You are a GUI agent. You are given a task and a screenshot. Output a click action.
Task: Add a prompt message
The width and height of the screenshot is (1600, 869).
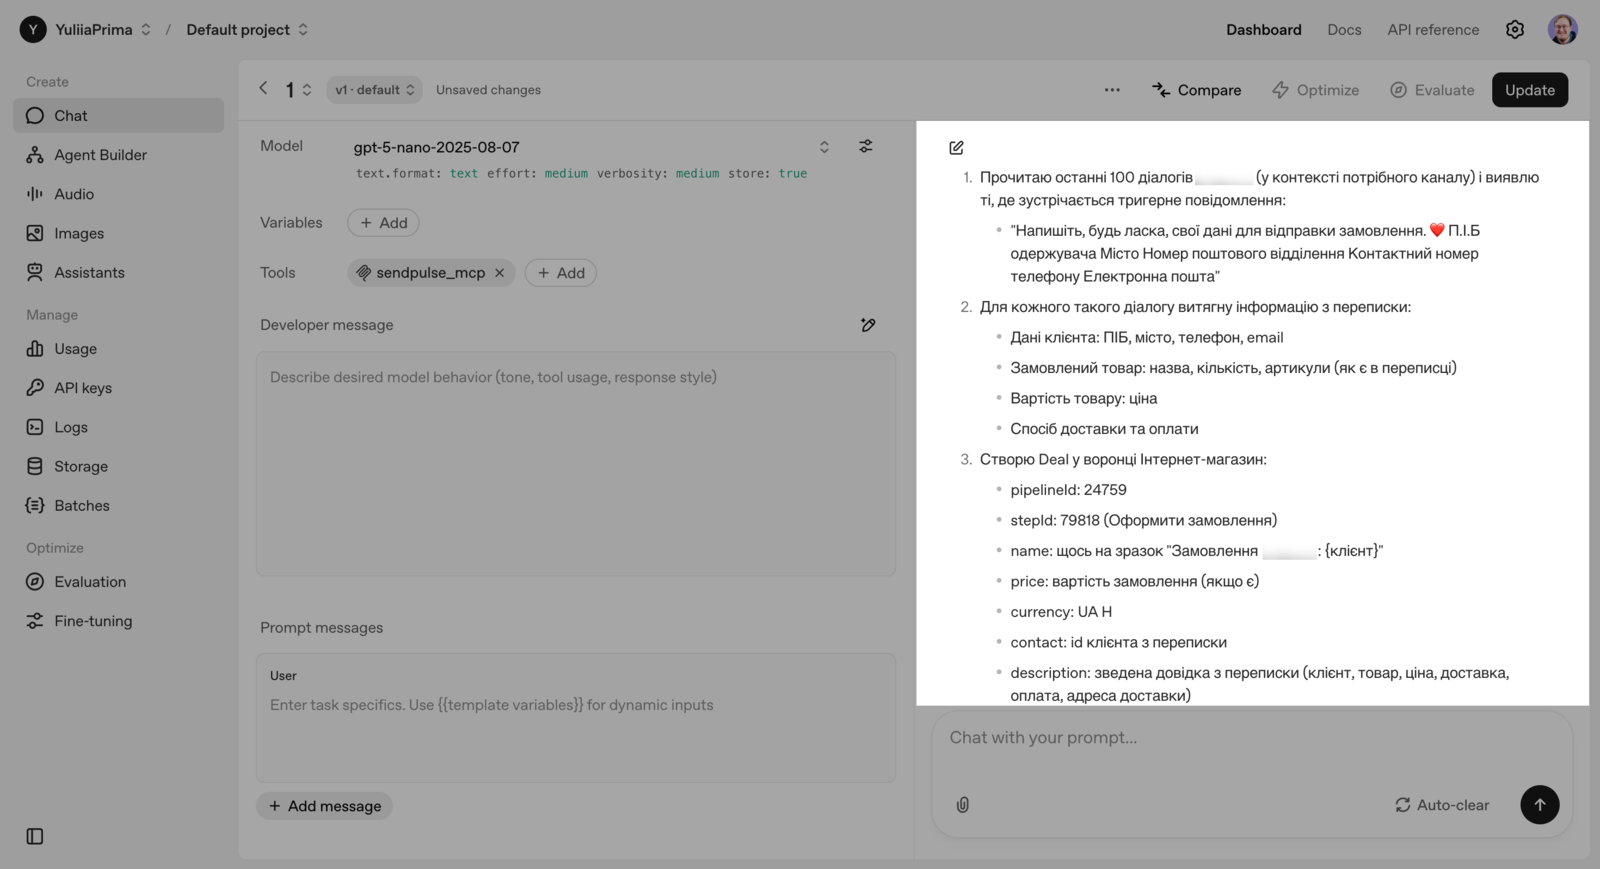pos(325,806)
